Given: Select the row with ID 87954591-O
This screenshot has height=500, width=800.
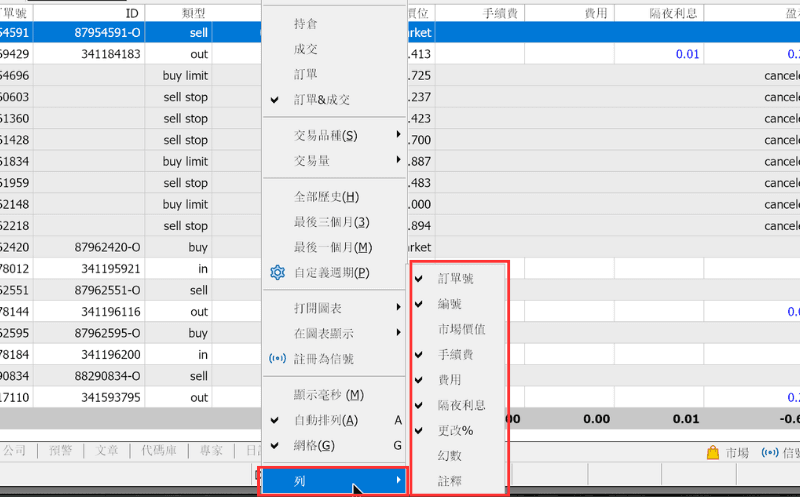Looking at the screenshot, I should click(x=107, y=33).
